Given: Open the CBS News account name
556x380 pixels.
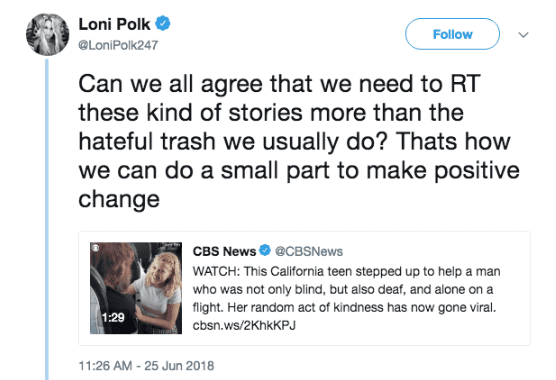Looking at the screenshot, I should [224, 251].
